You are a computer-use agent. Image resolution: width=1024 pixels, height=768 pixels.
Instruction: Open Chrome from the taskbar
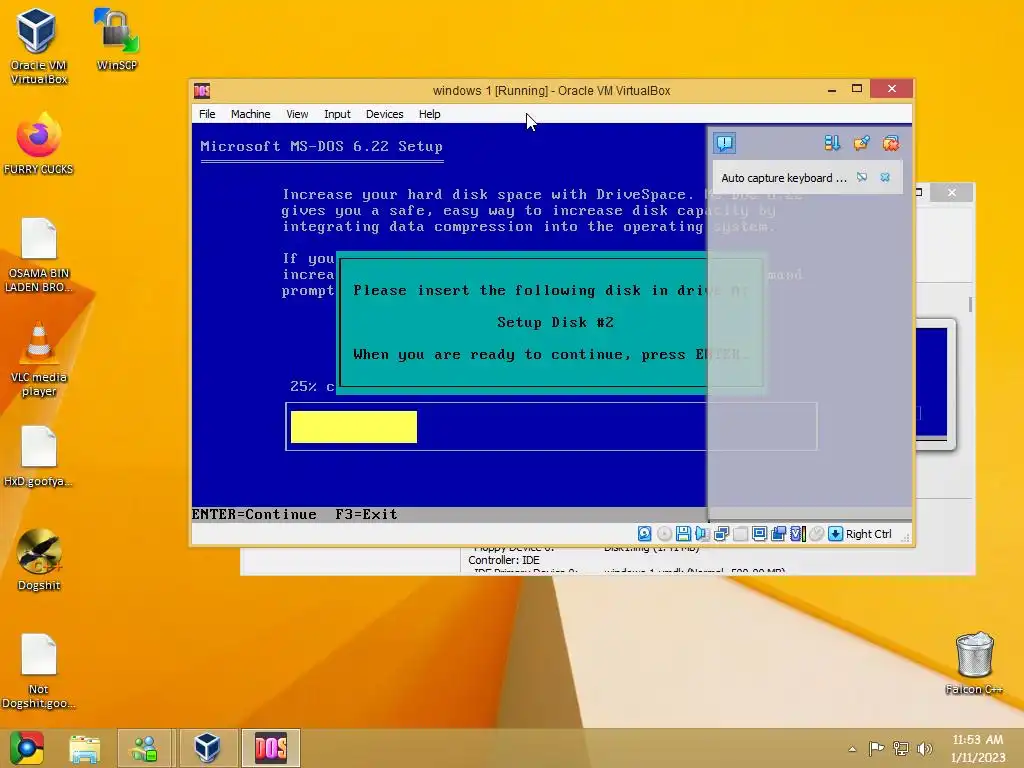pos(27,748)
